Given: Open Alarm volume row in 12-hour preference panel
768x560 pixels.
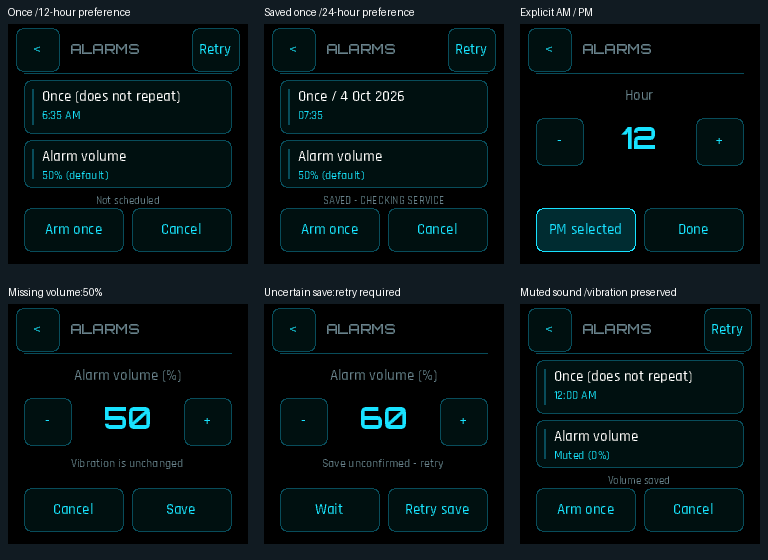Looking at the screenshot, I should [x=128, y=164].
